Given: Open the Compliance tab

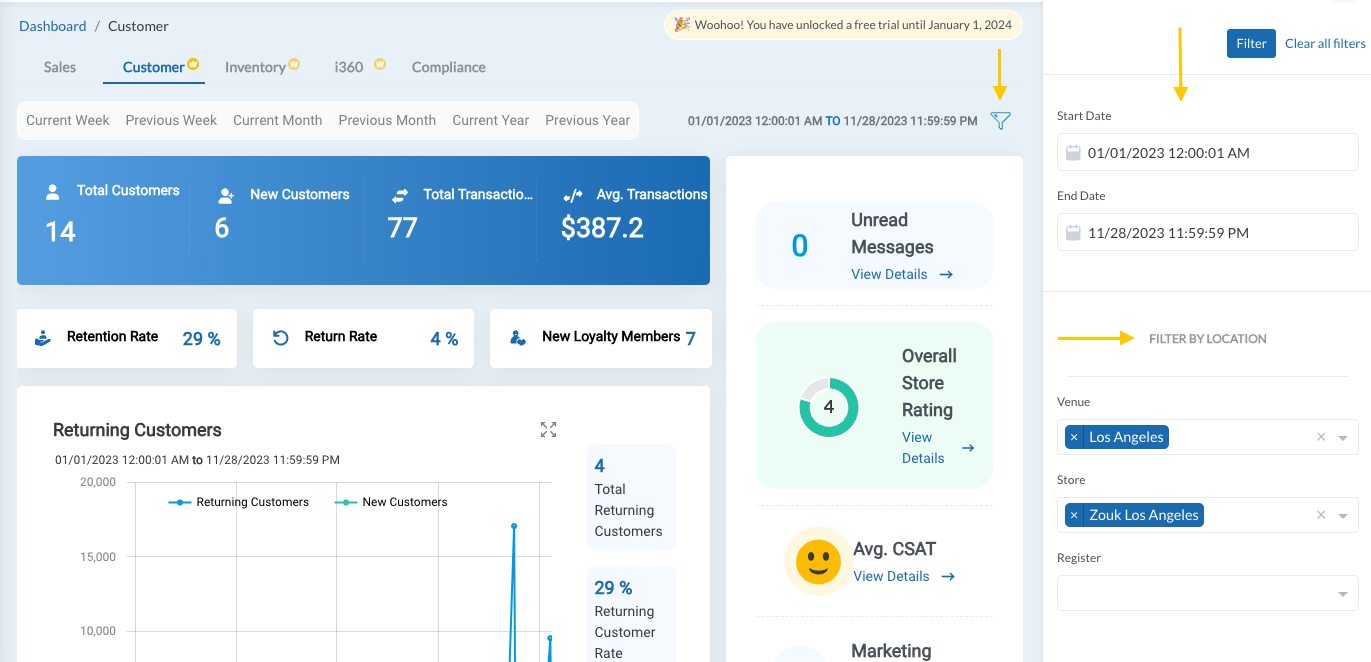Looking at the screenshot, I should (x=449, y=67).
